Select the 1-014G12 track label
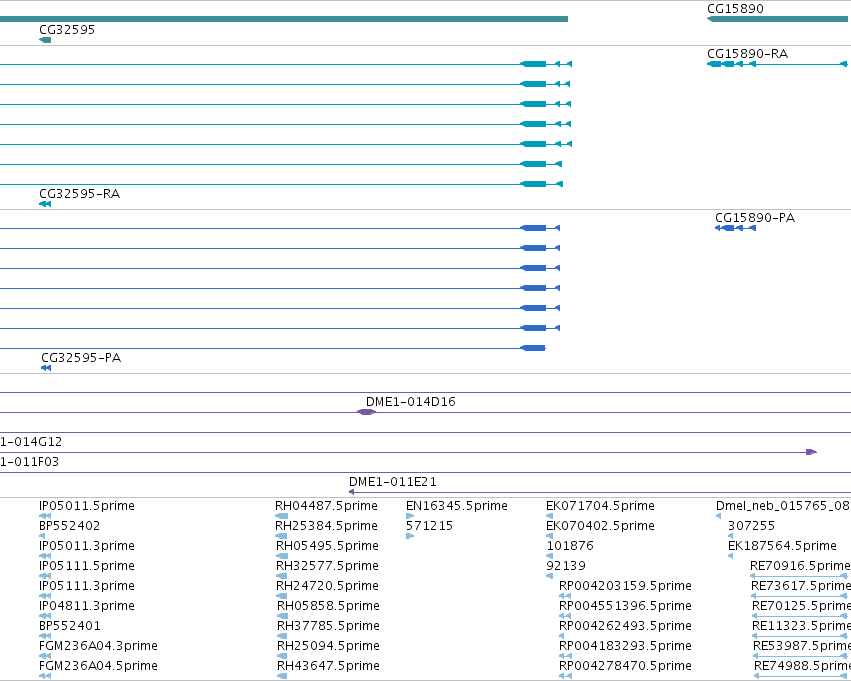Viewport: 851px width, 681px height. [31, 442]
